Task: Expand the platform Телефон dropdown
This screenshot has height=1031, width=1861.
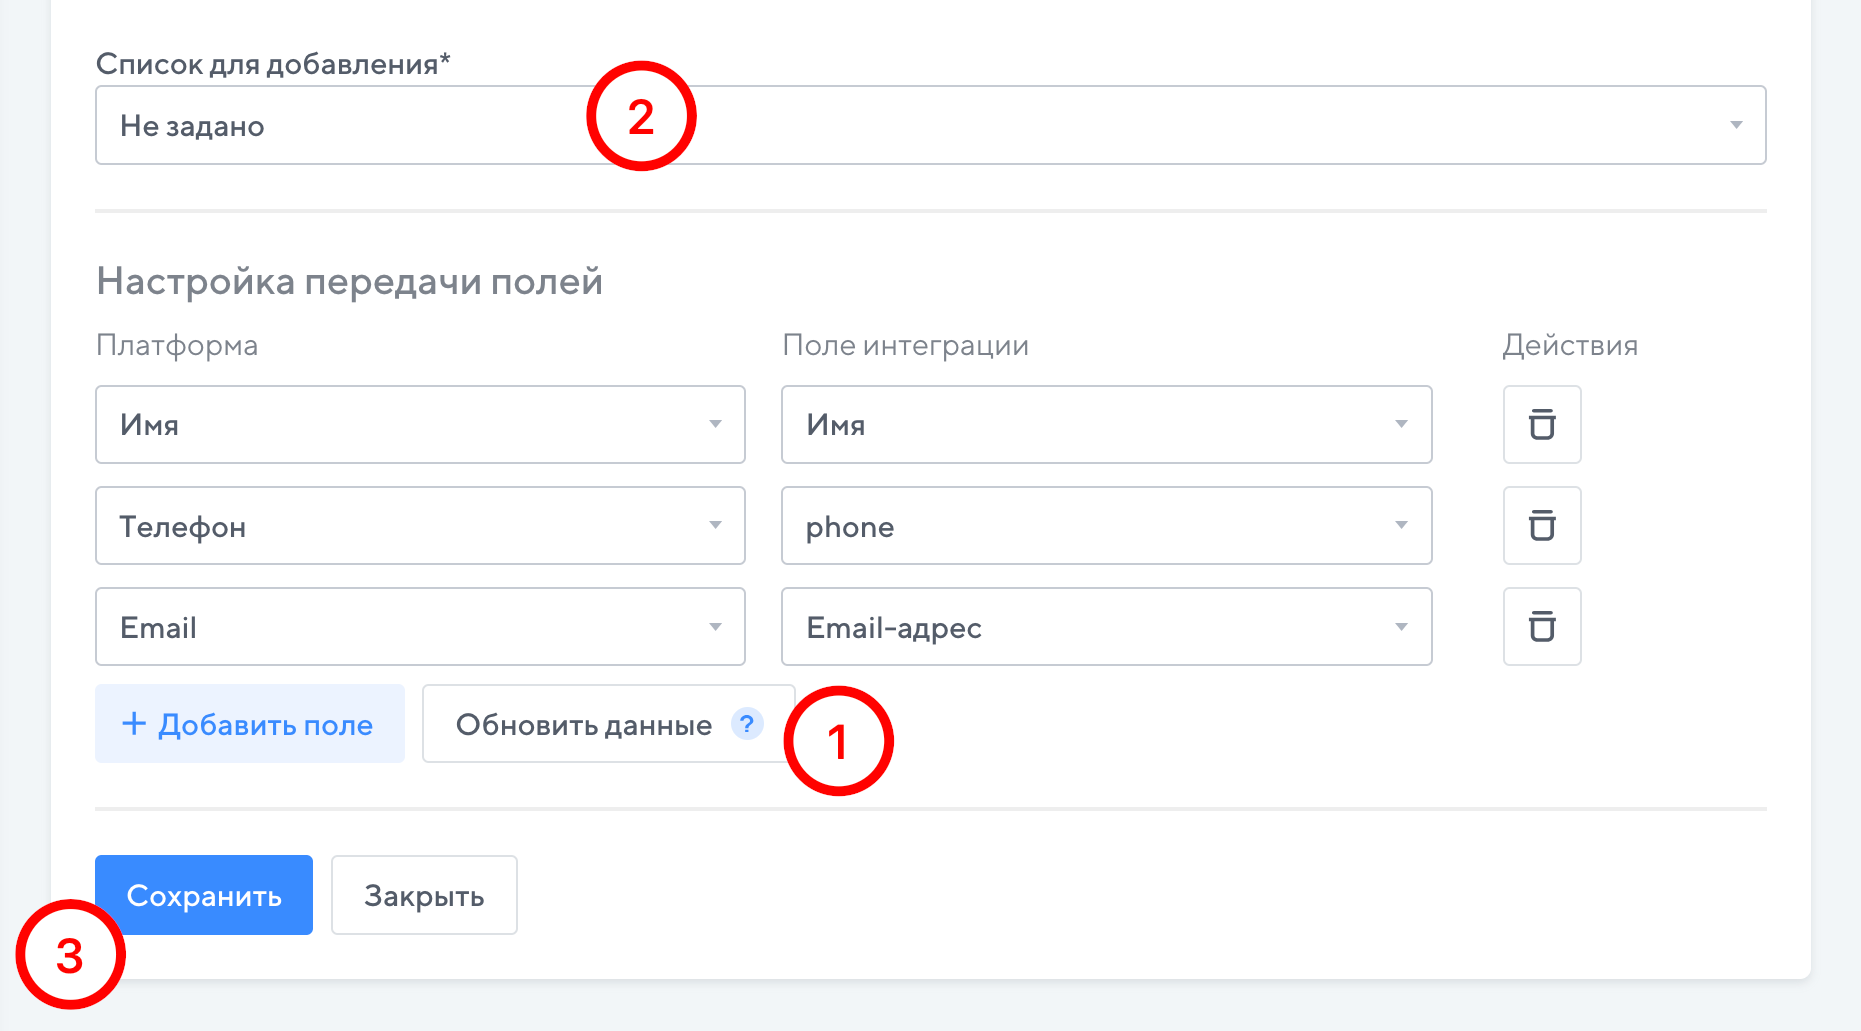Action: pos(420,526)
